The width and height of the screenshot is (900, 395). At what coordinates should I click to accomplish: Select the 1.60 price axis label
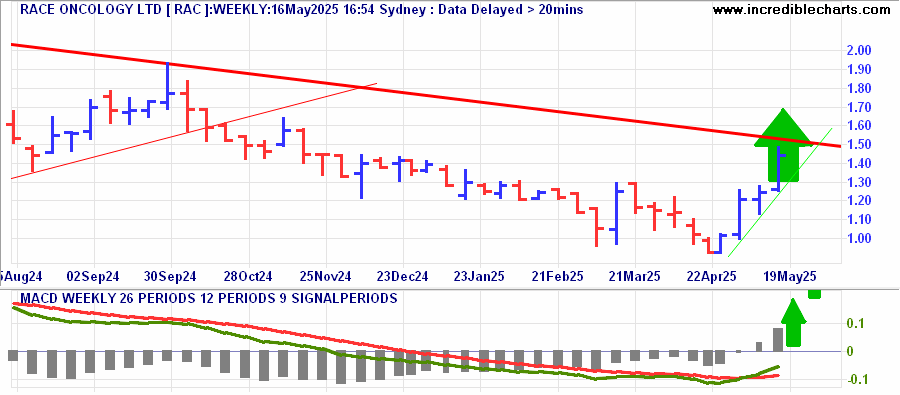pos(859,126)
